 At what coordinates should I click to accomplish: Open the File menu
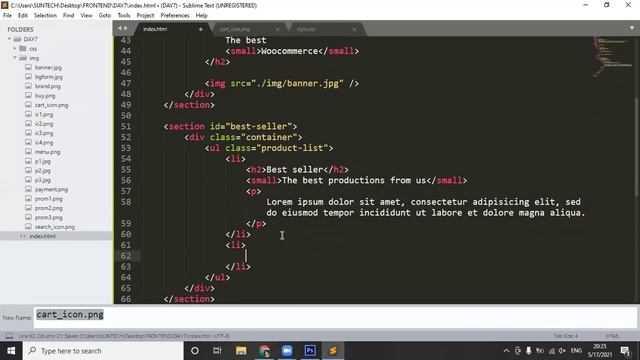(x=7, y=16)
